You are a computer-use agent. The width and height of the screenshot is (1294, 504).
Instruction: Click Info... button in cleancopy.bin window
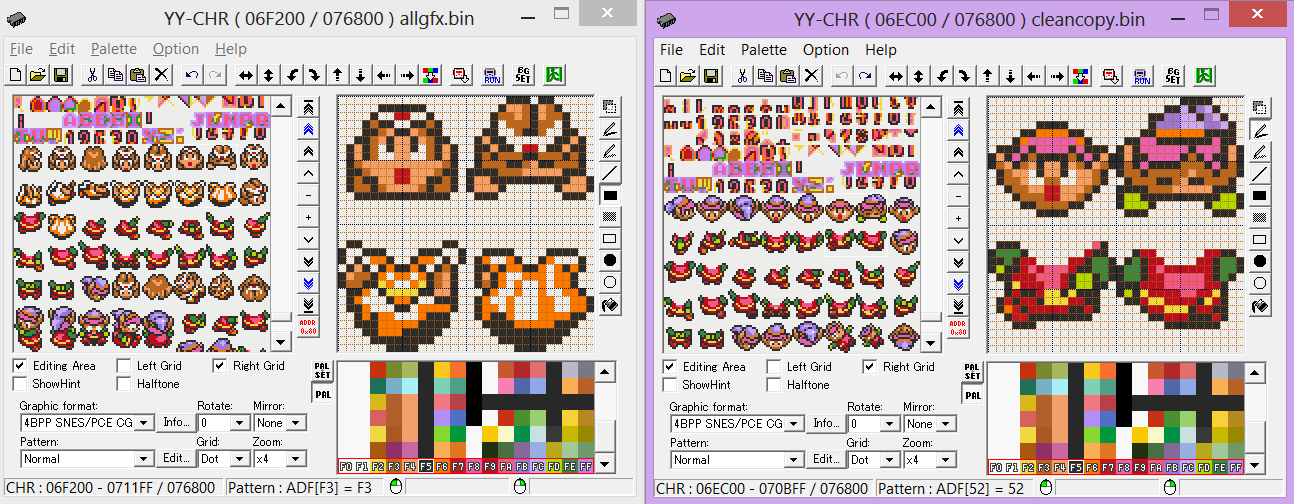click(x=825, y=424)
